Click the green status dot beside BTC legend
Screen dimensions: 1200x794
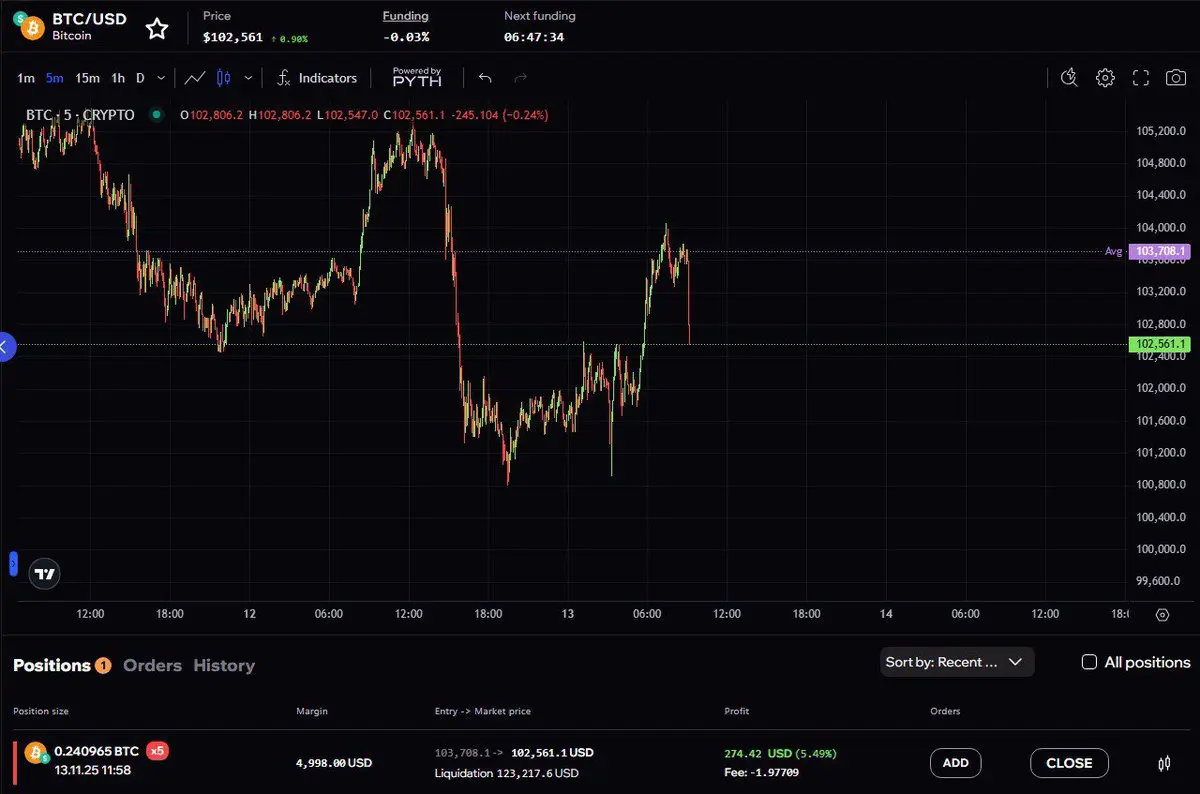click(x=156, y=115)
